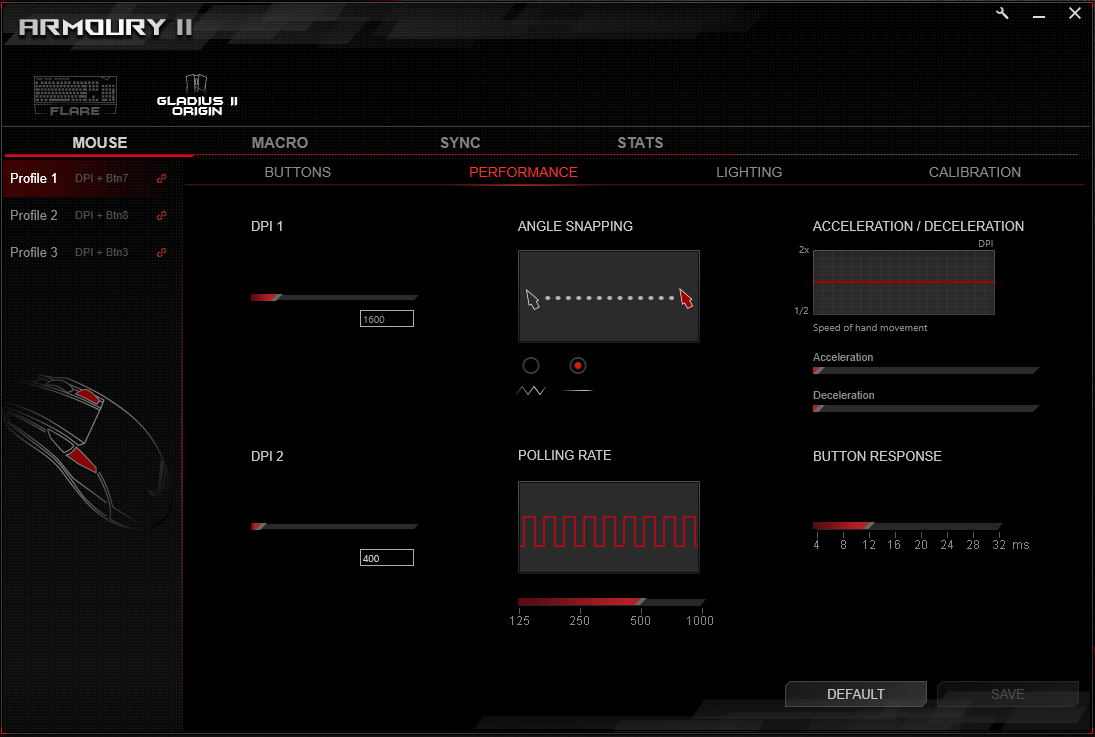This screenshot has width=1095, height=737.
Task: Select the straight-line angle snapping radio option
Action: (578, 365)
